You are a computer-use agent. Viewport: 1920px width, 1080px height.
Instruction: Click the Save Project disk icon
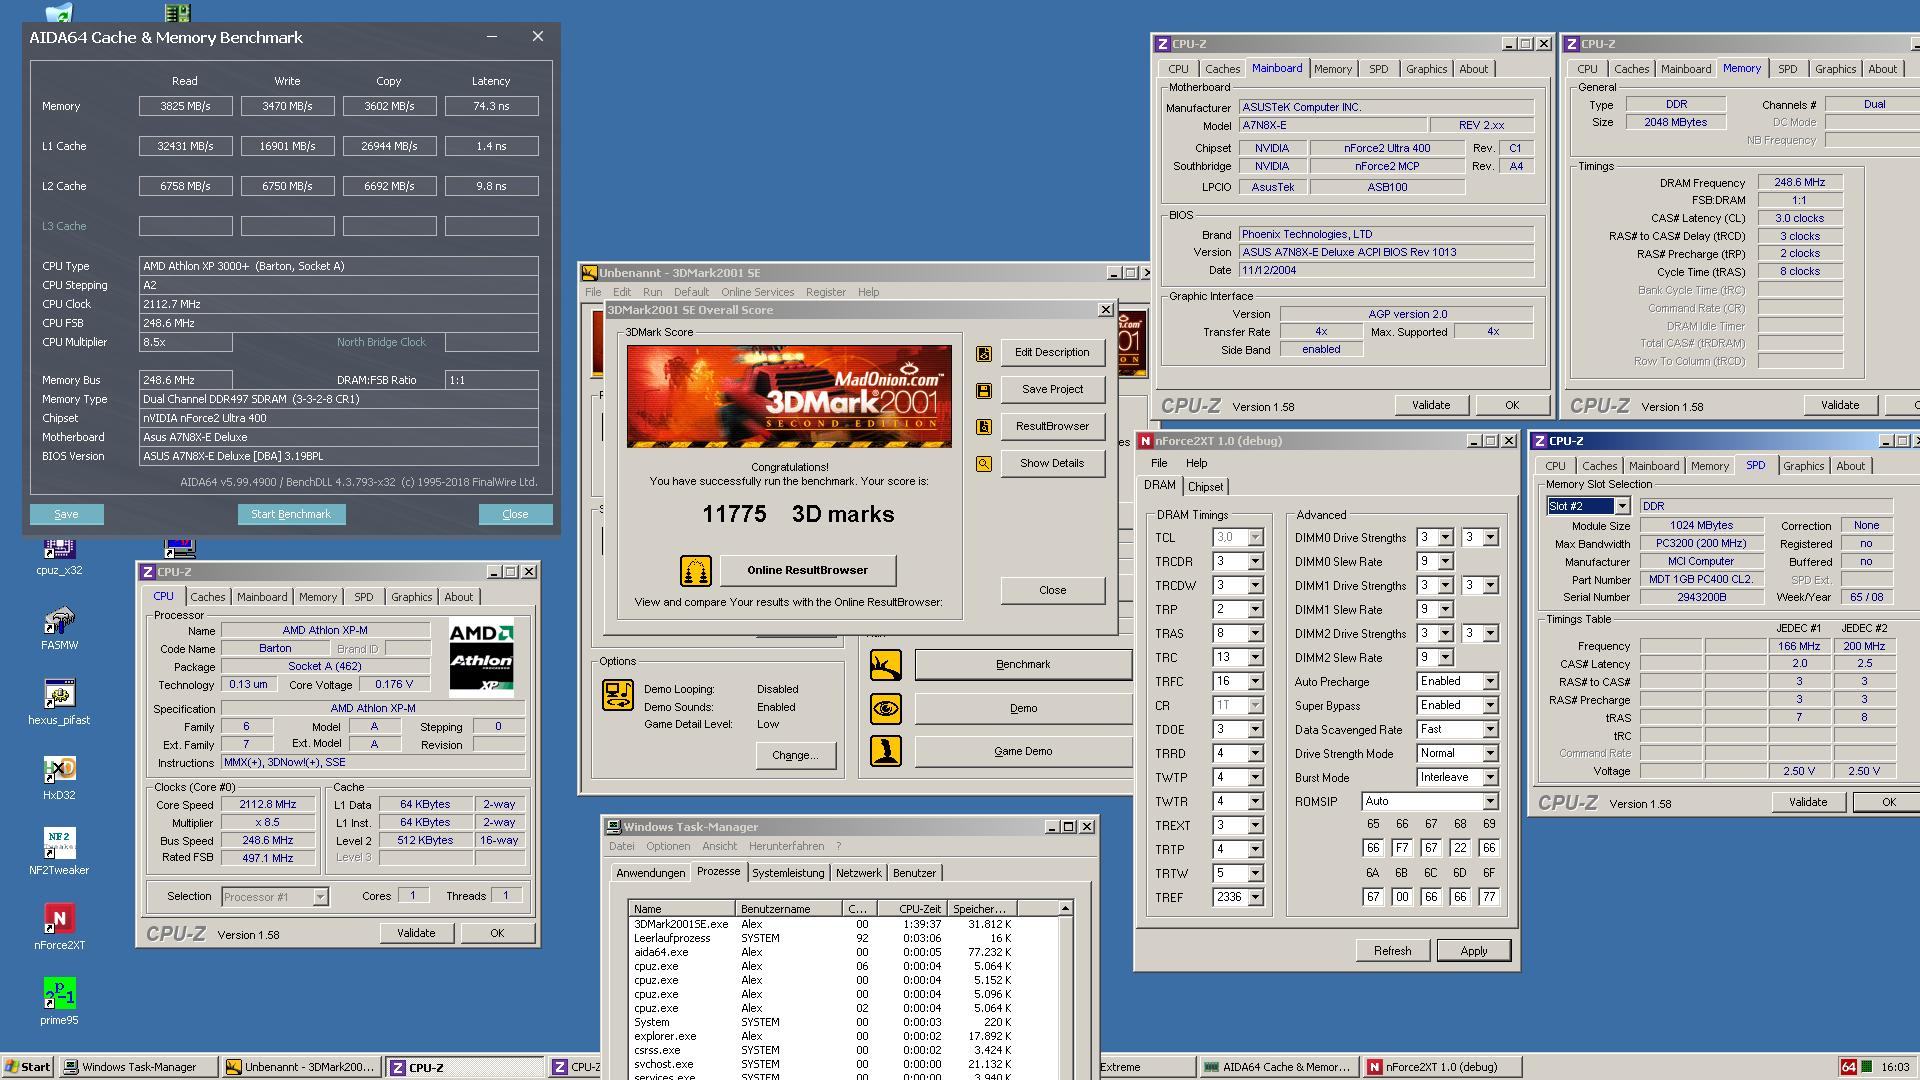[984, 390]
